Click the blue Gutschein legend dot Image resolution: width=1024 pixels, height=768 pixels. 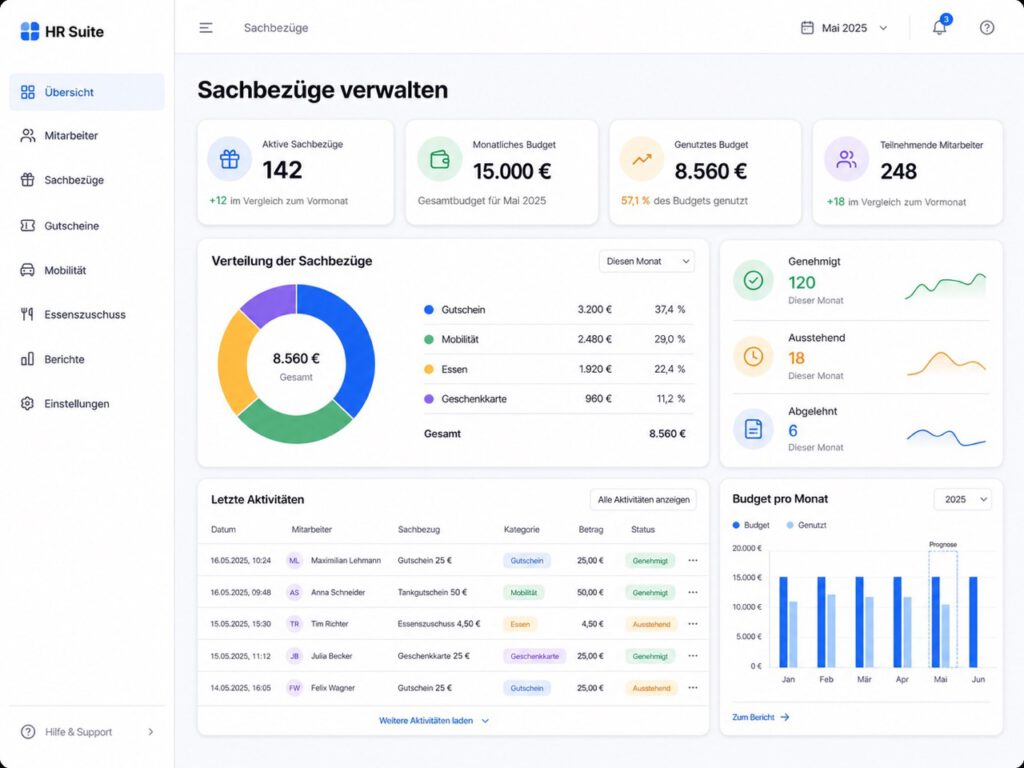(x=429, y=310)
